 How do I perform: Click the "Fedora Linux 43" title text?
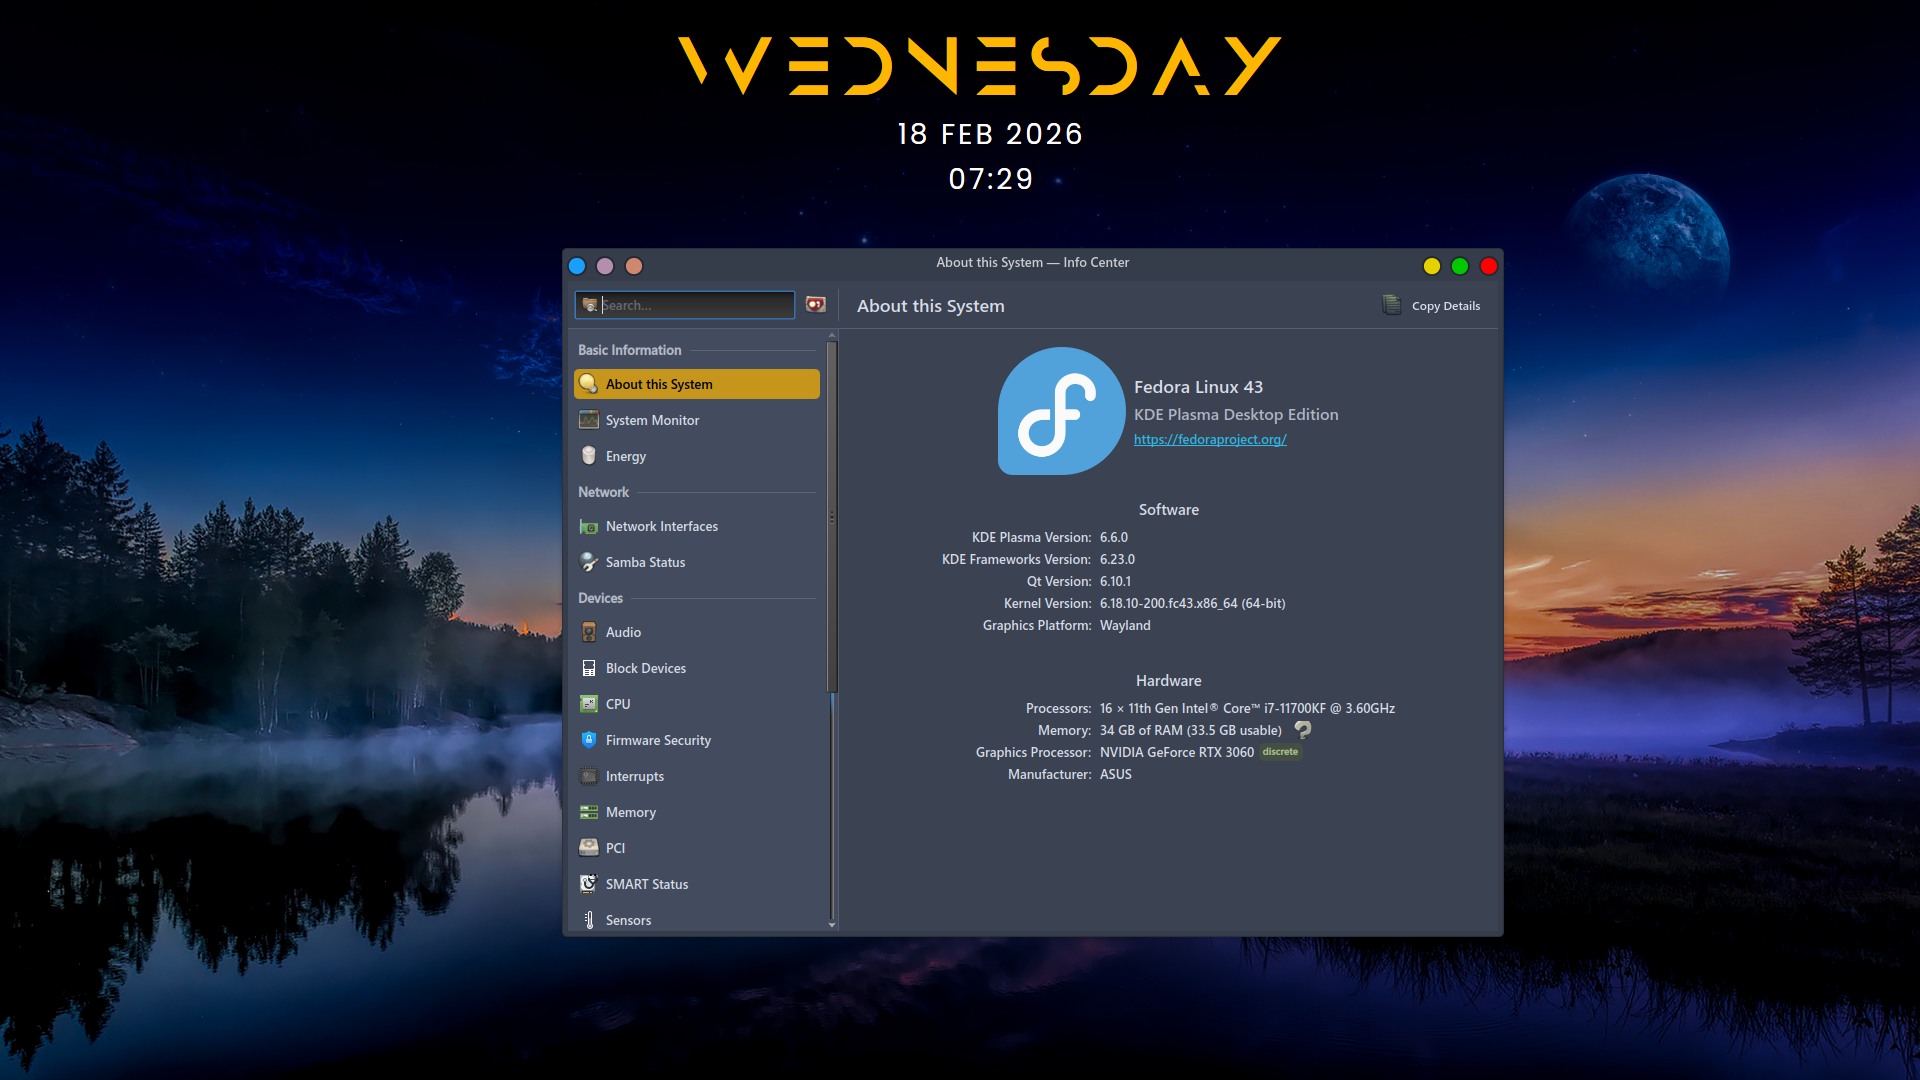click(x=1198, y=387)
